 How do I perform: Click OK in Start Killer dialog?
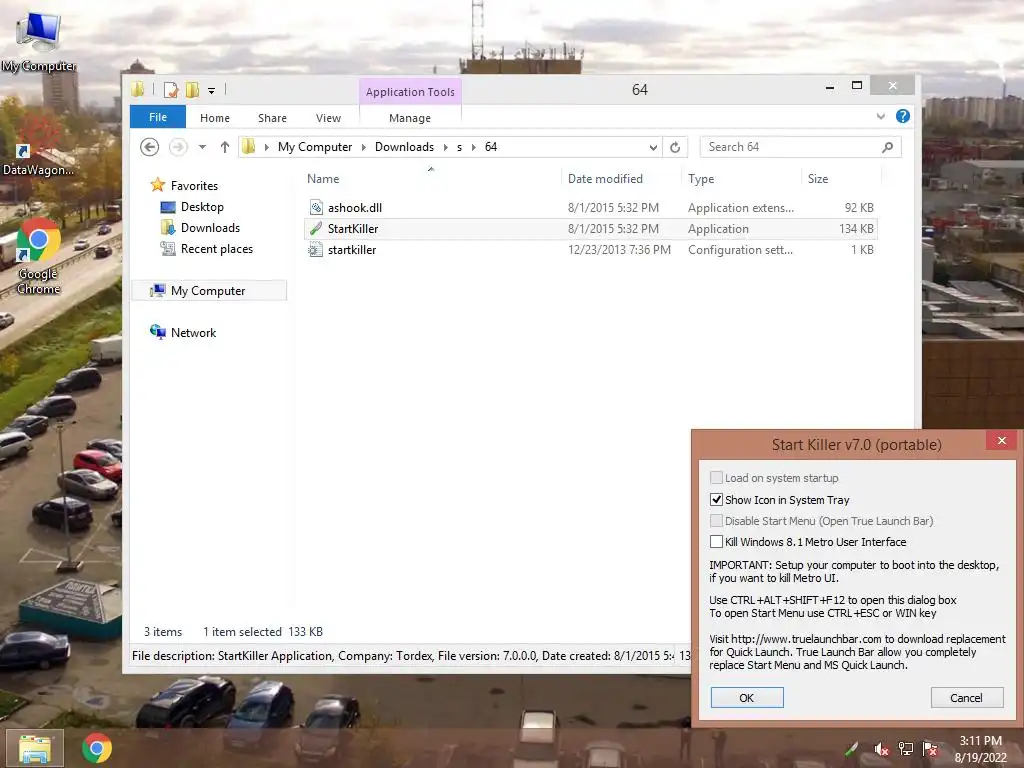pos(747,697)
